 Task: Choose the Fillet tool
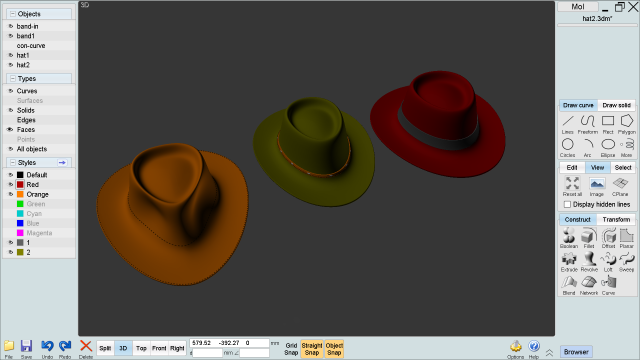tap(589, 238)
